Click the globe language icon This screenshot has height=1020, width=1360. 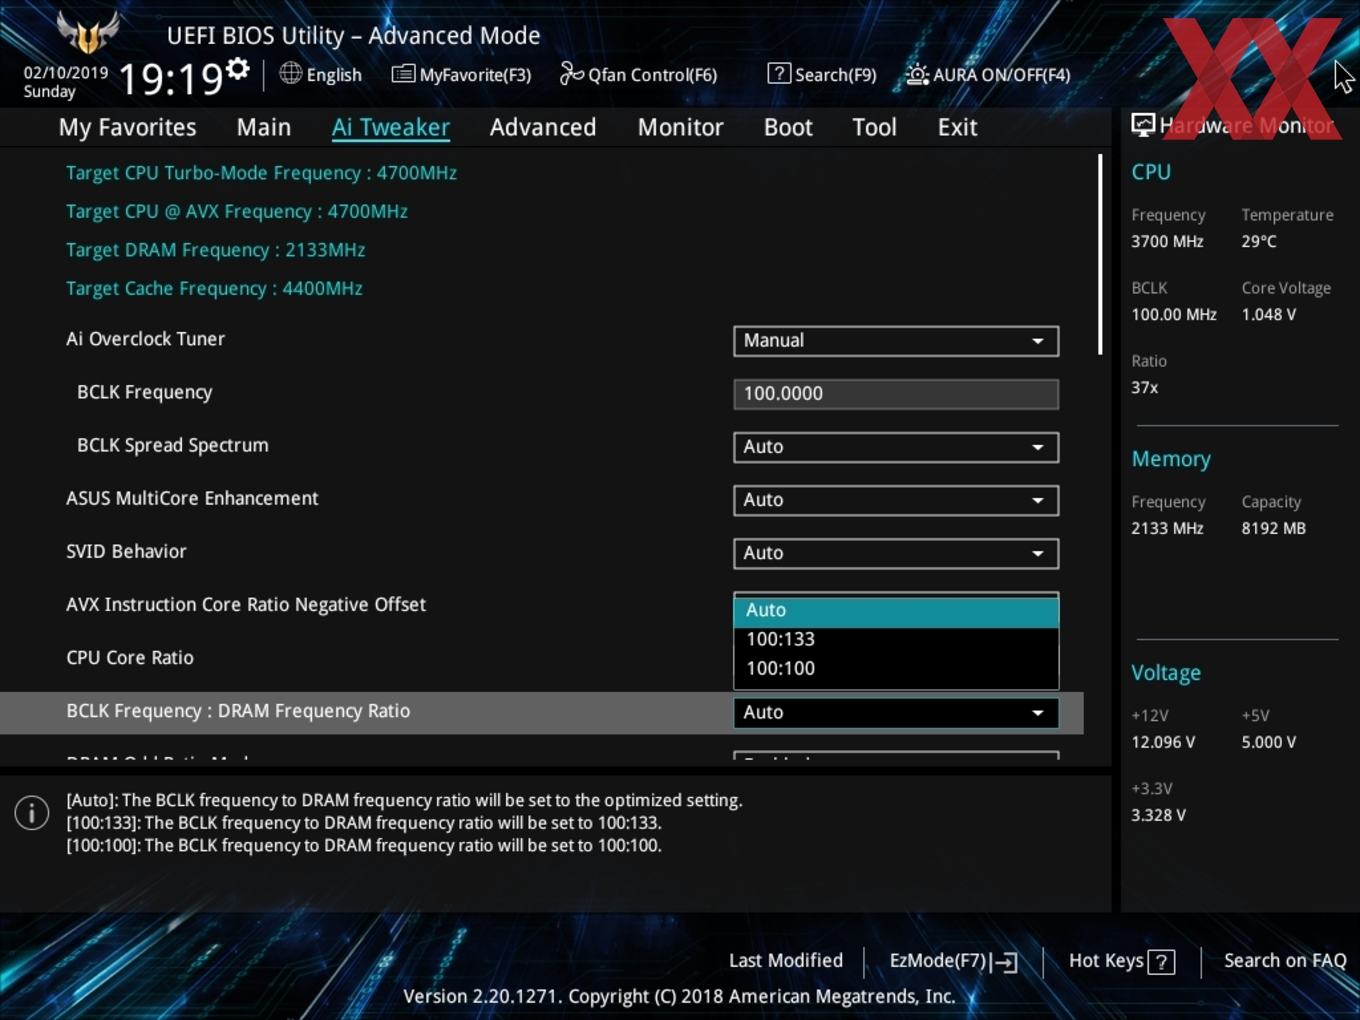tap(290, 73)
